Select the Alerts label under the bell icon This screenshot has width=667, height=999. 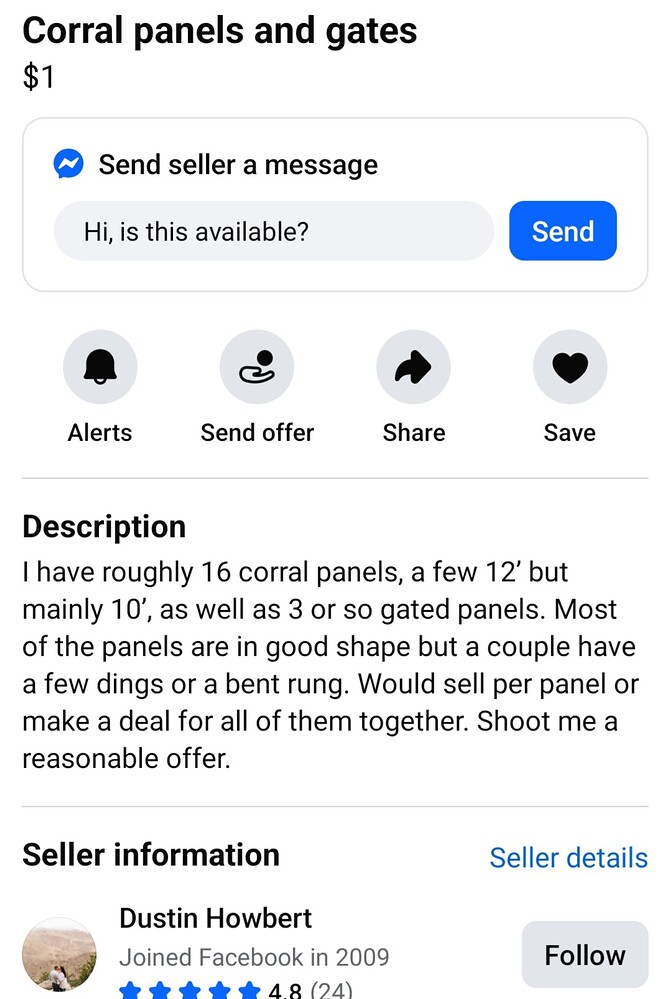click(x=100, y=432)
